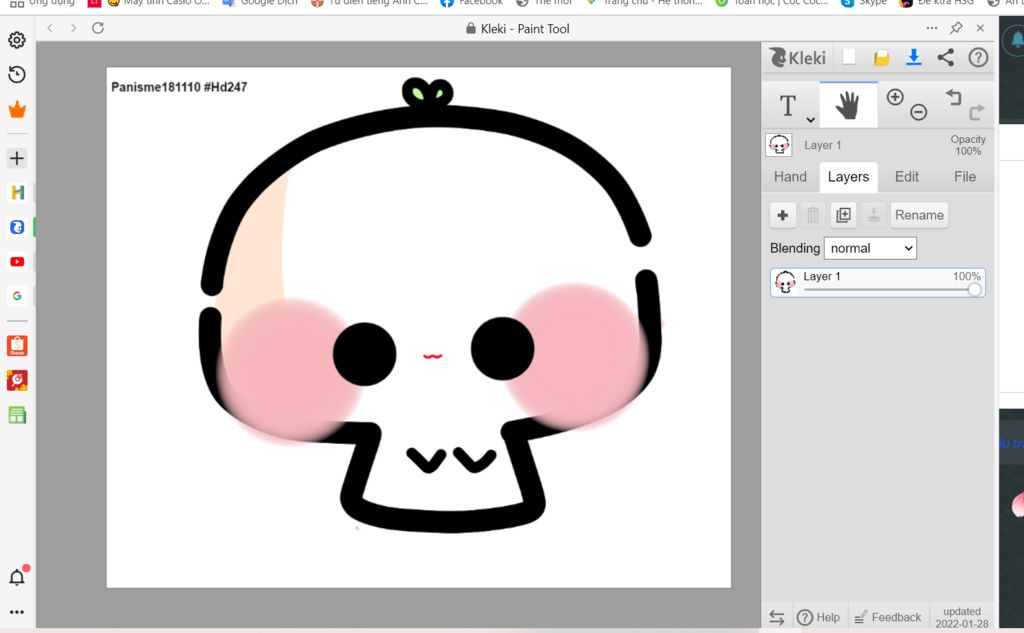Delete the layer with the trash icon
1024x633 pixels.
(812, 215)
